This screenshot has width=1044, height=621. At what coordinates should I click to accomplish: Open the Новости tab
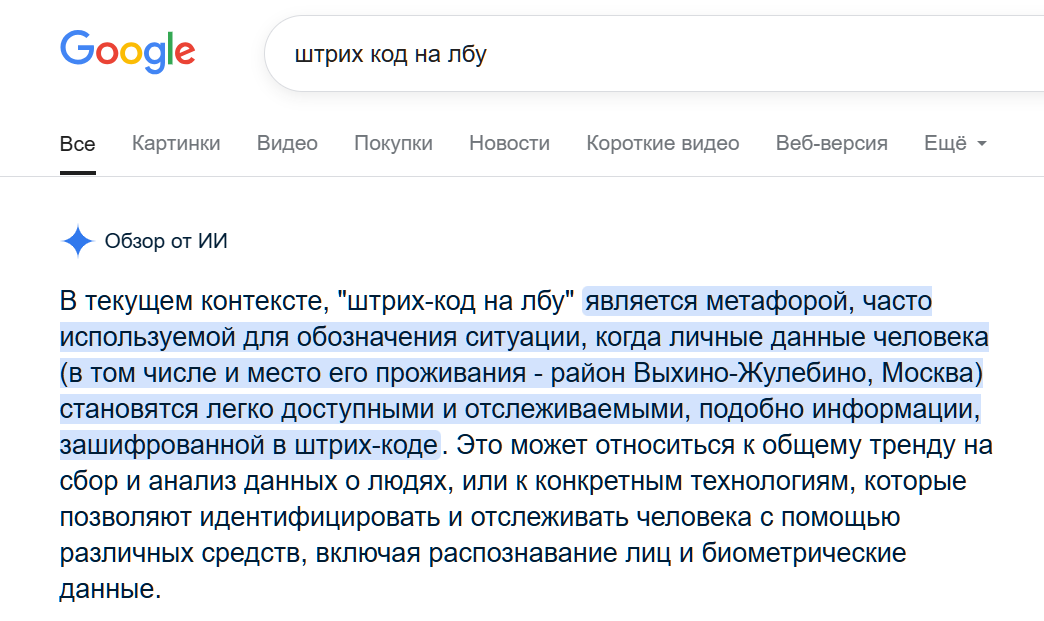509,143
